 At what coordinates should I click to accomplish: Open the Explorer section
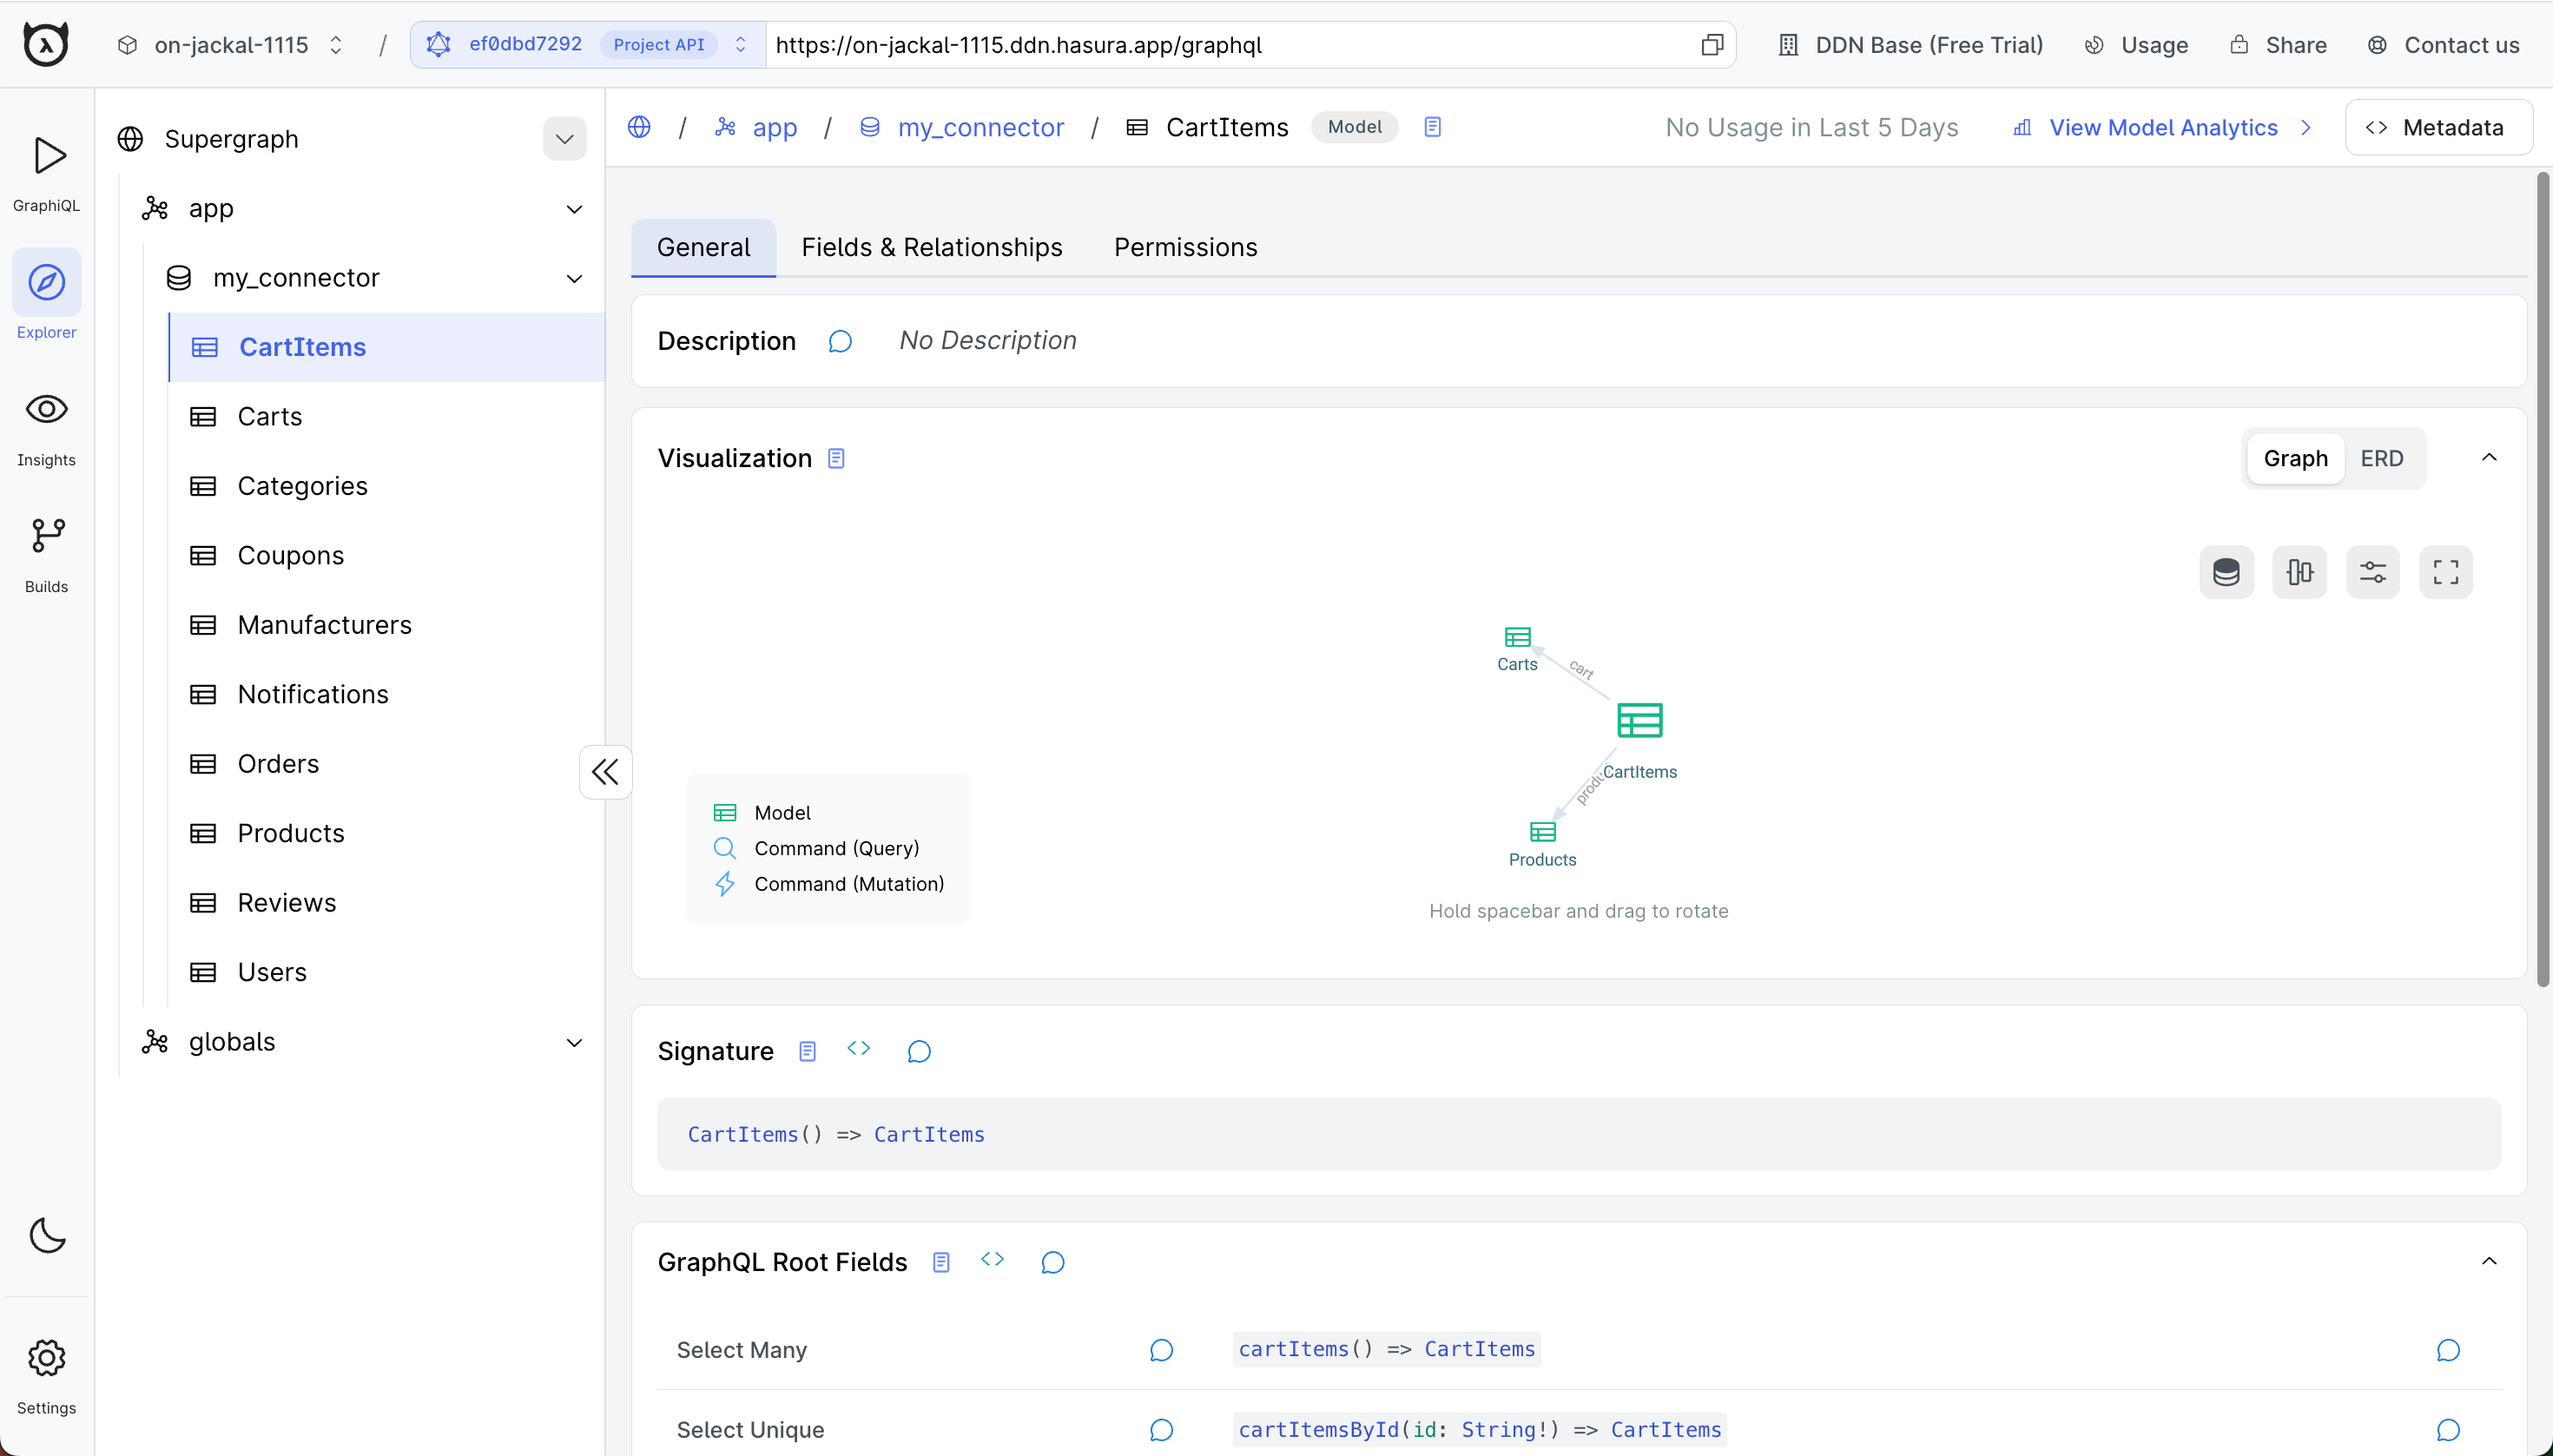click(46, 296)
